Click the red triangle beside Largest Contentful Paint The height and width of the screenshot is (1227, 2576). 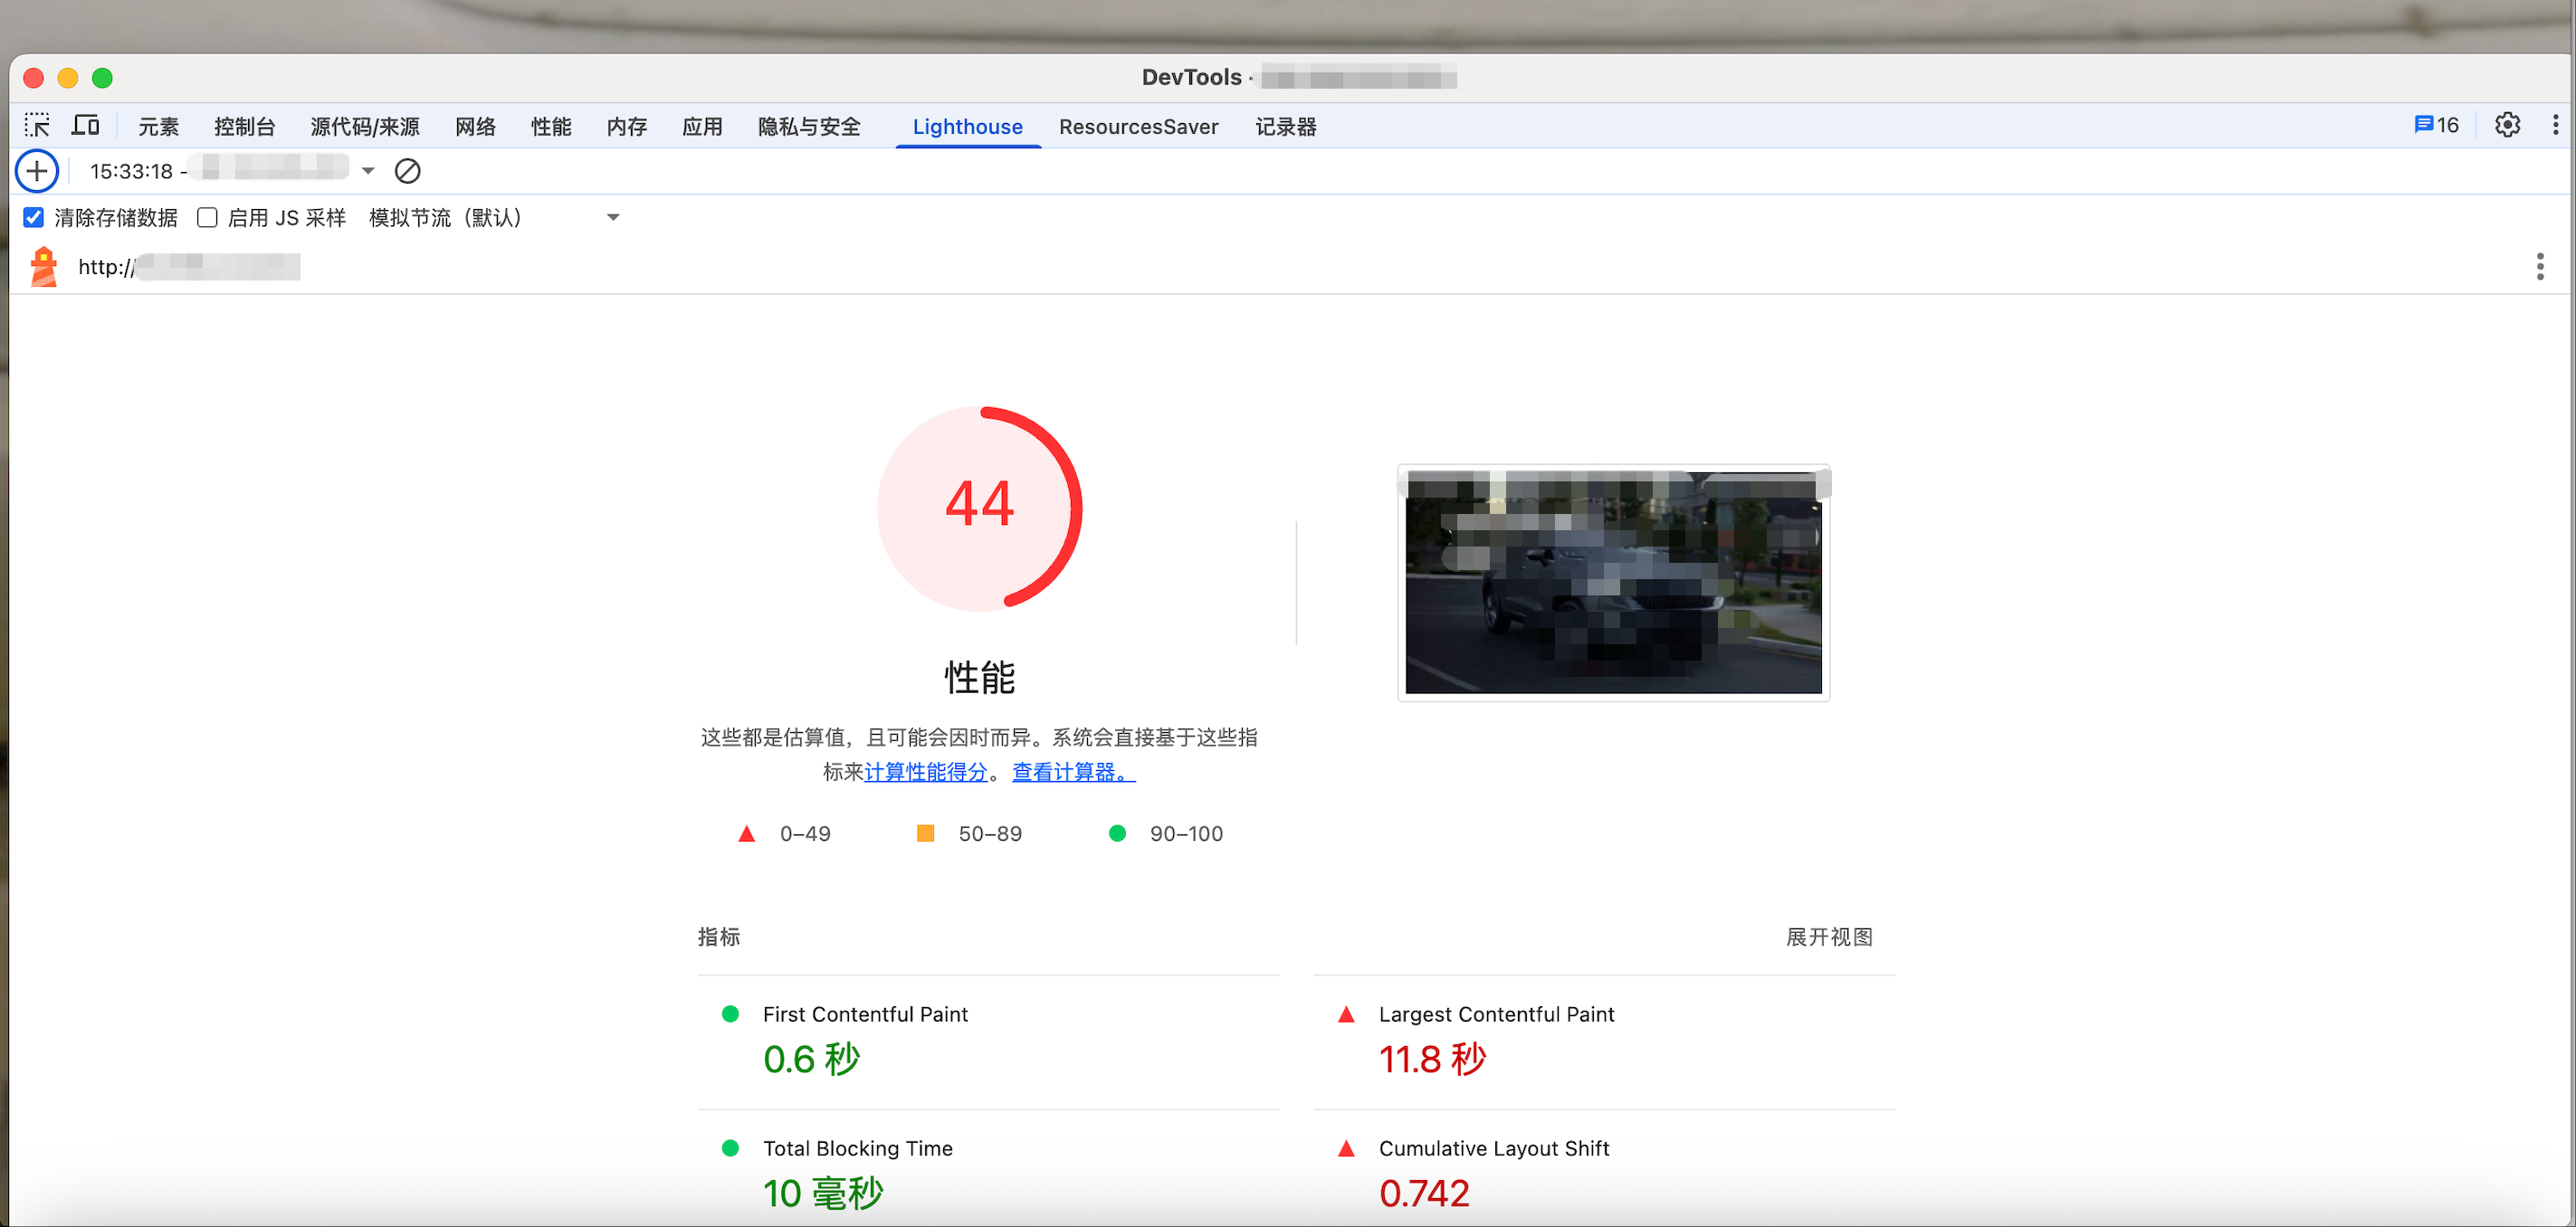click(x=1346, y=1014)
